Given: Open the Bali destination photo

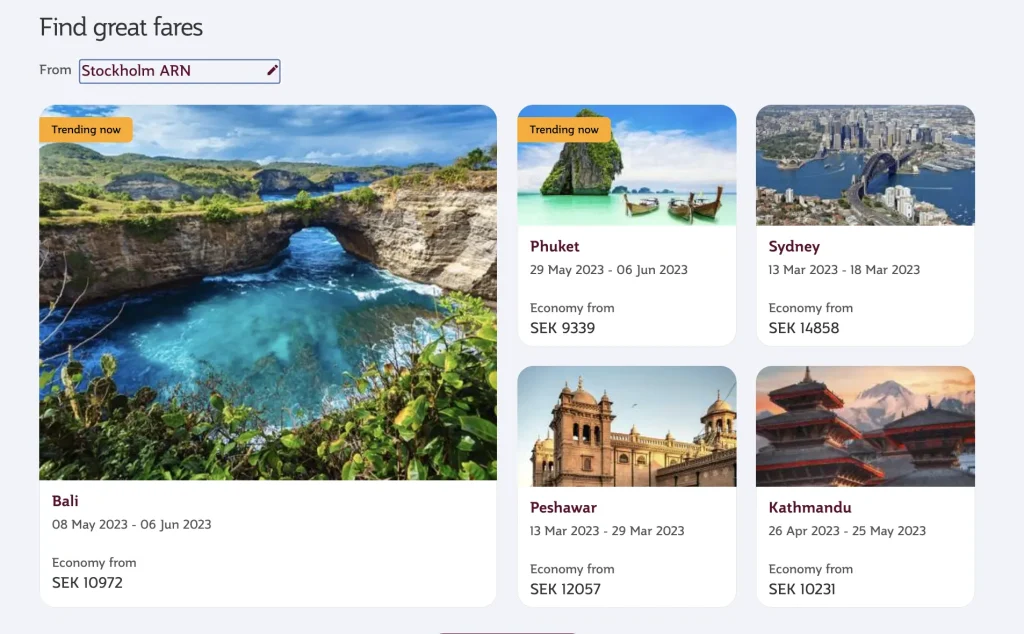Looking at the screenshot, I should click(x=268, y=293).
